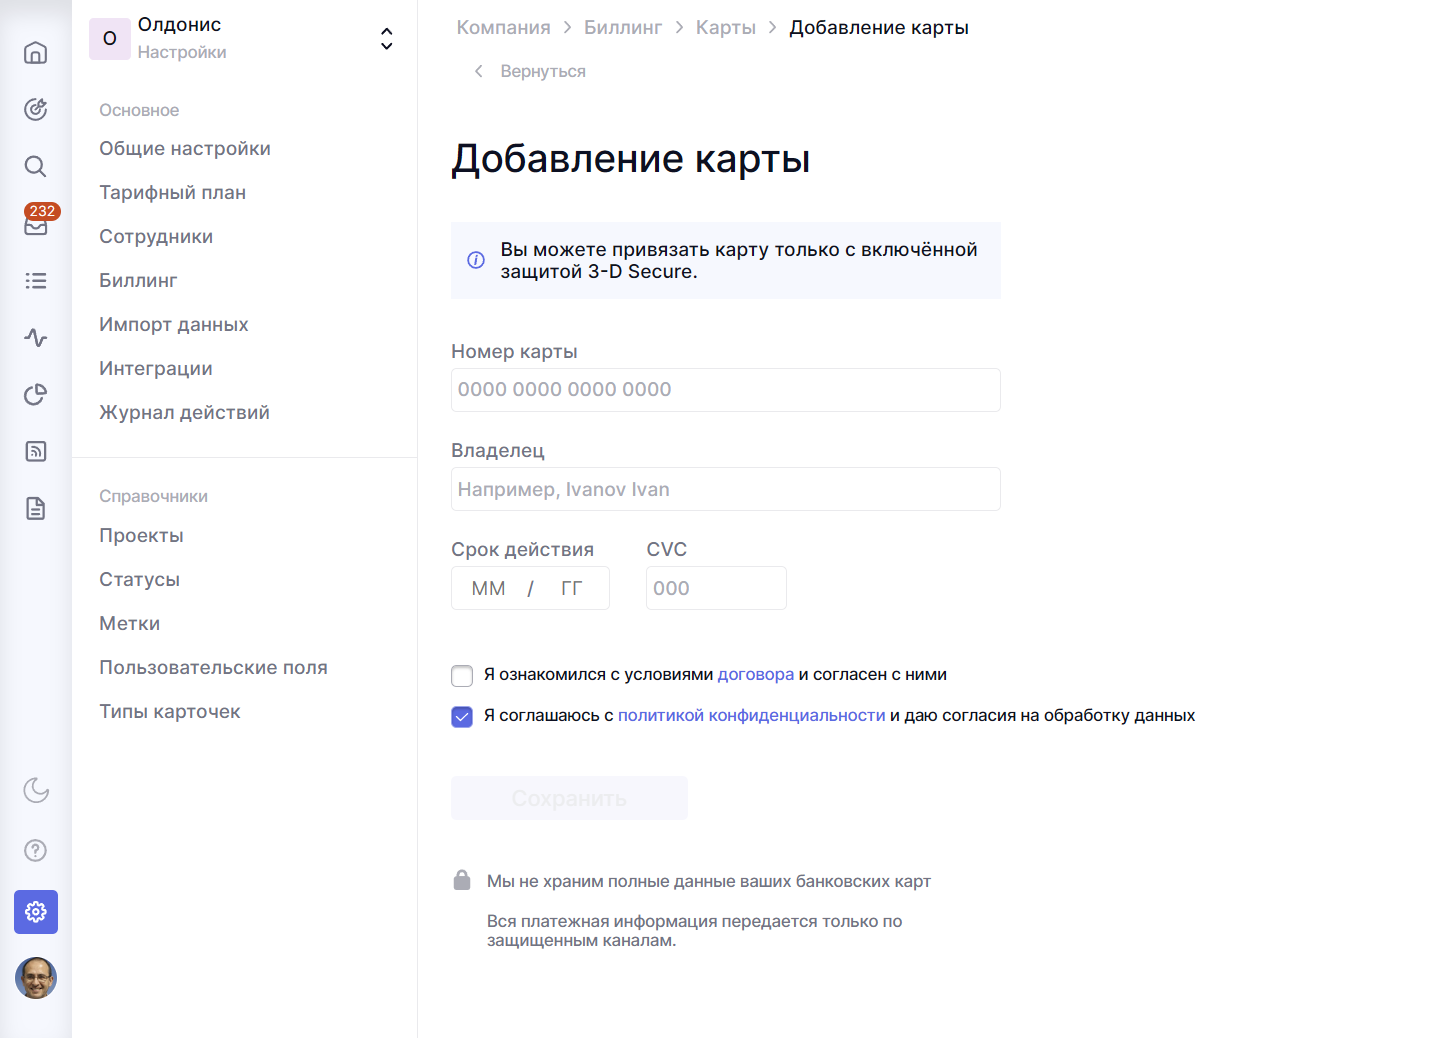
Task: Open the task list icon
Action: tap(36, 281)
